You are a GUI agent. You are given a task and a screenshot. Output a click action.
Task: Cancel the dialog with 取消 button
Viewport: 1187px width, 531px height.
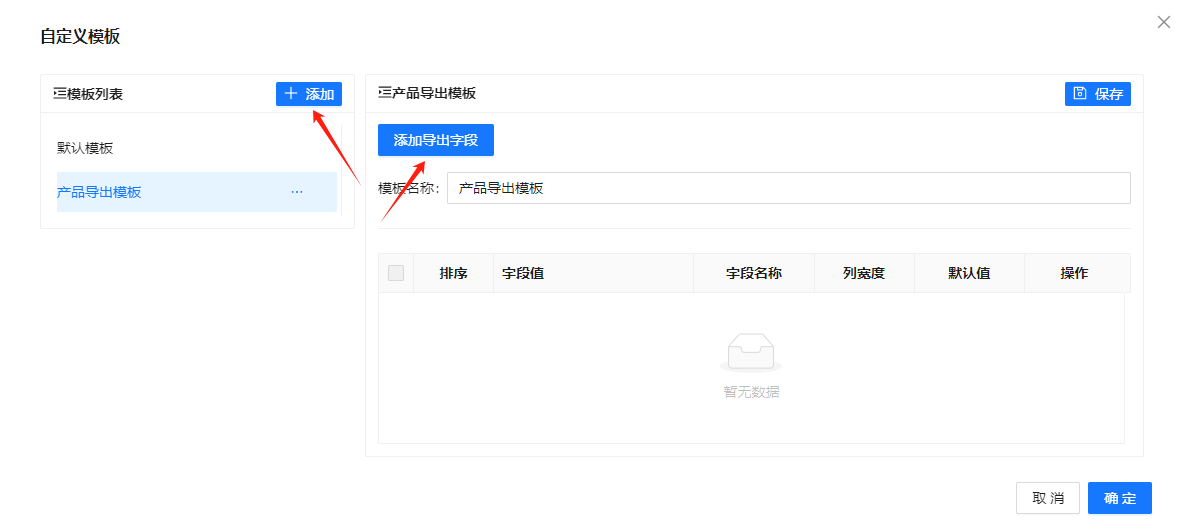click(x=1048, y=498)
